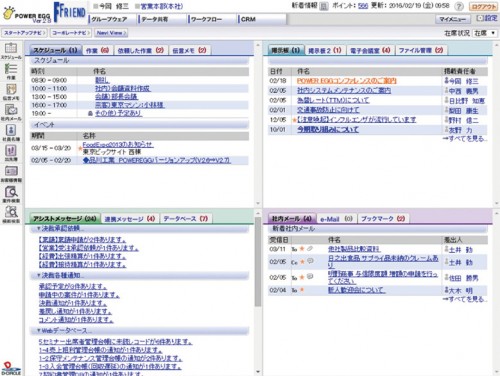This screenshot has height=376, width=500.
Task: Click the コーポレートナビ button
Action: pyautogui.click(x=71, y=33)
